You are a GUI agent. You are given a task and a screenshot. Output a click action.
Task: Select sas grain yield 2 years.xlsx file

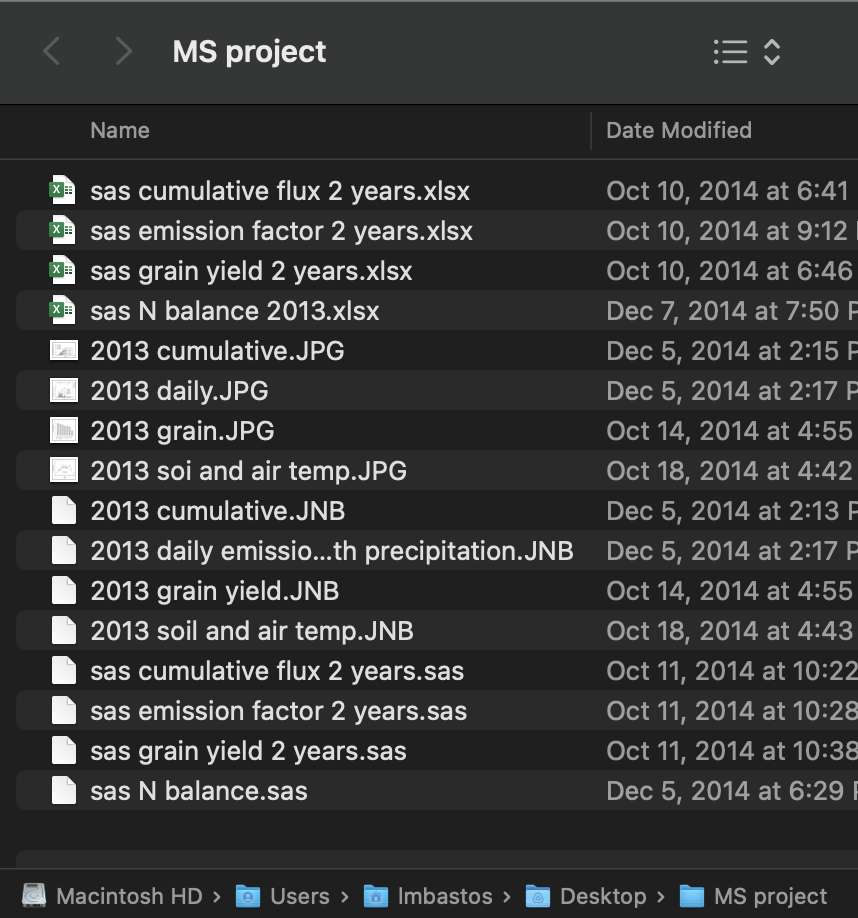pyautogui.click(x=250, y=271)
